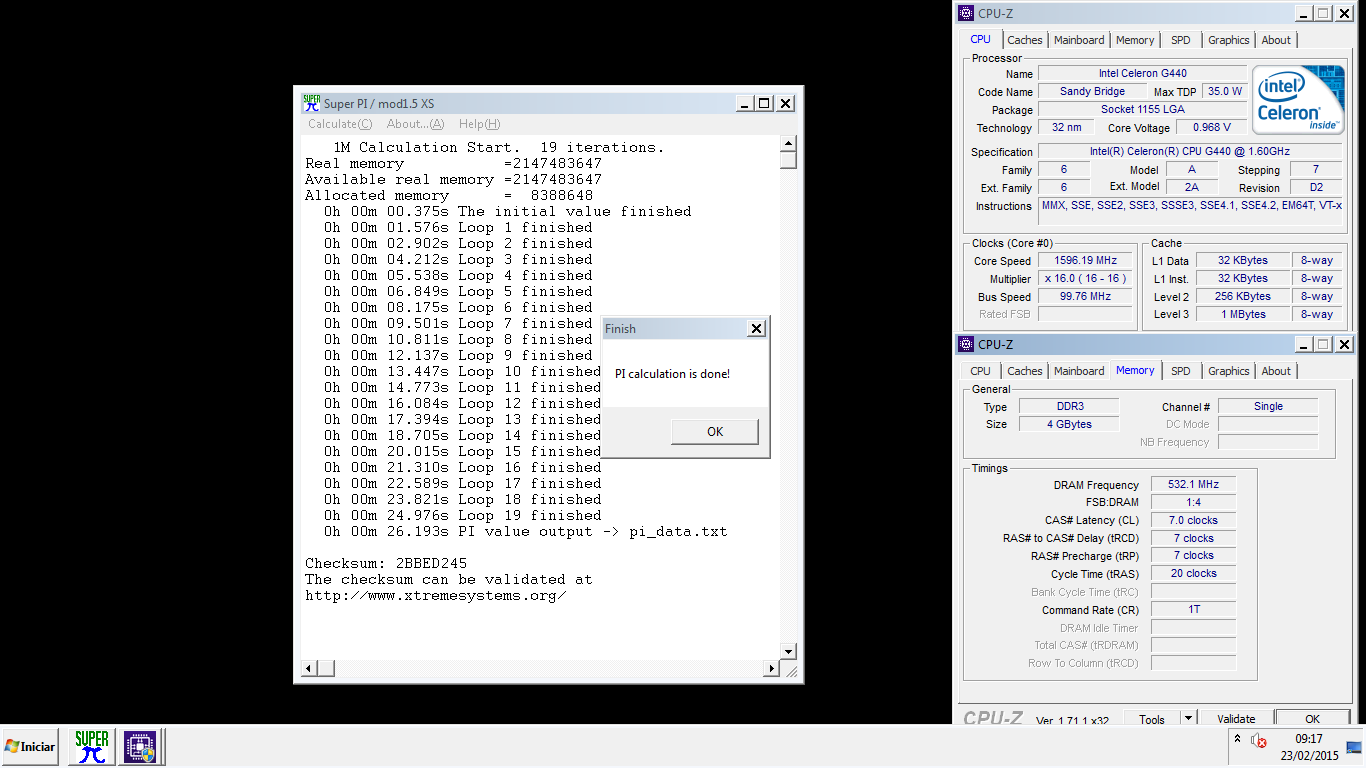Click the 1596.19 MHz core speed value
This screenshot has height=768, width=1366.
coord(1085,261)
